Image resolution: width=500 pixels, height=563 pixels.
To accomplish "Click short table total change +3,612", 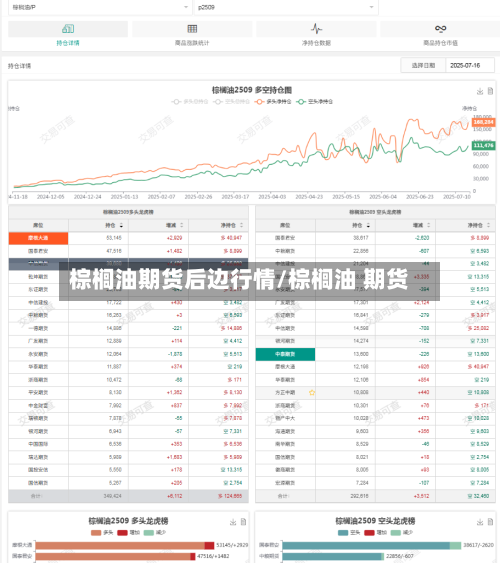I will 422,496.
